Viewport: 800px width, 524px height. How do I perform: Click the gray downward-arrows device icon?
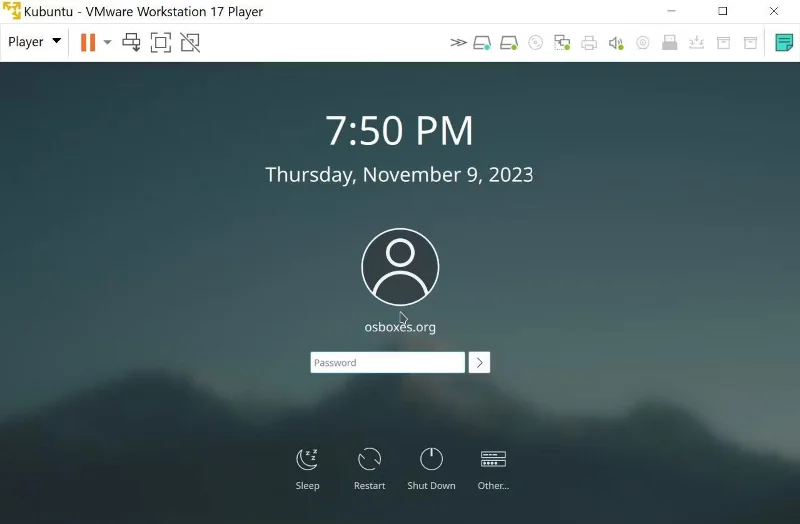click(696, 42)
